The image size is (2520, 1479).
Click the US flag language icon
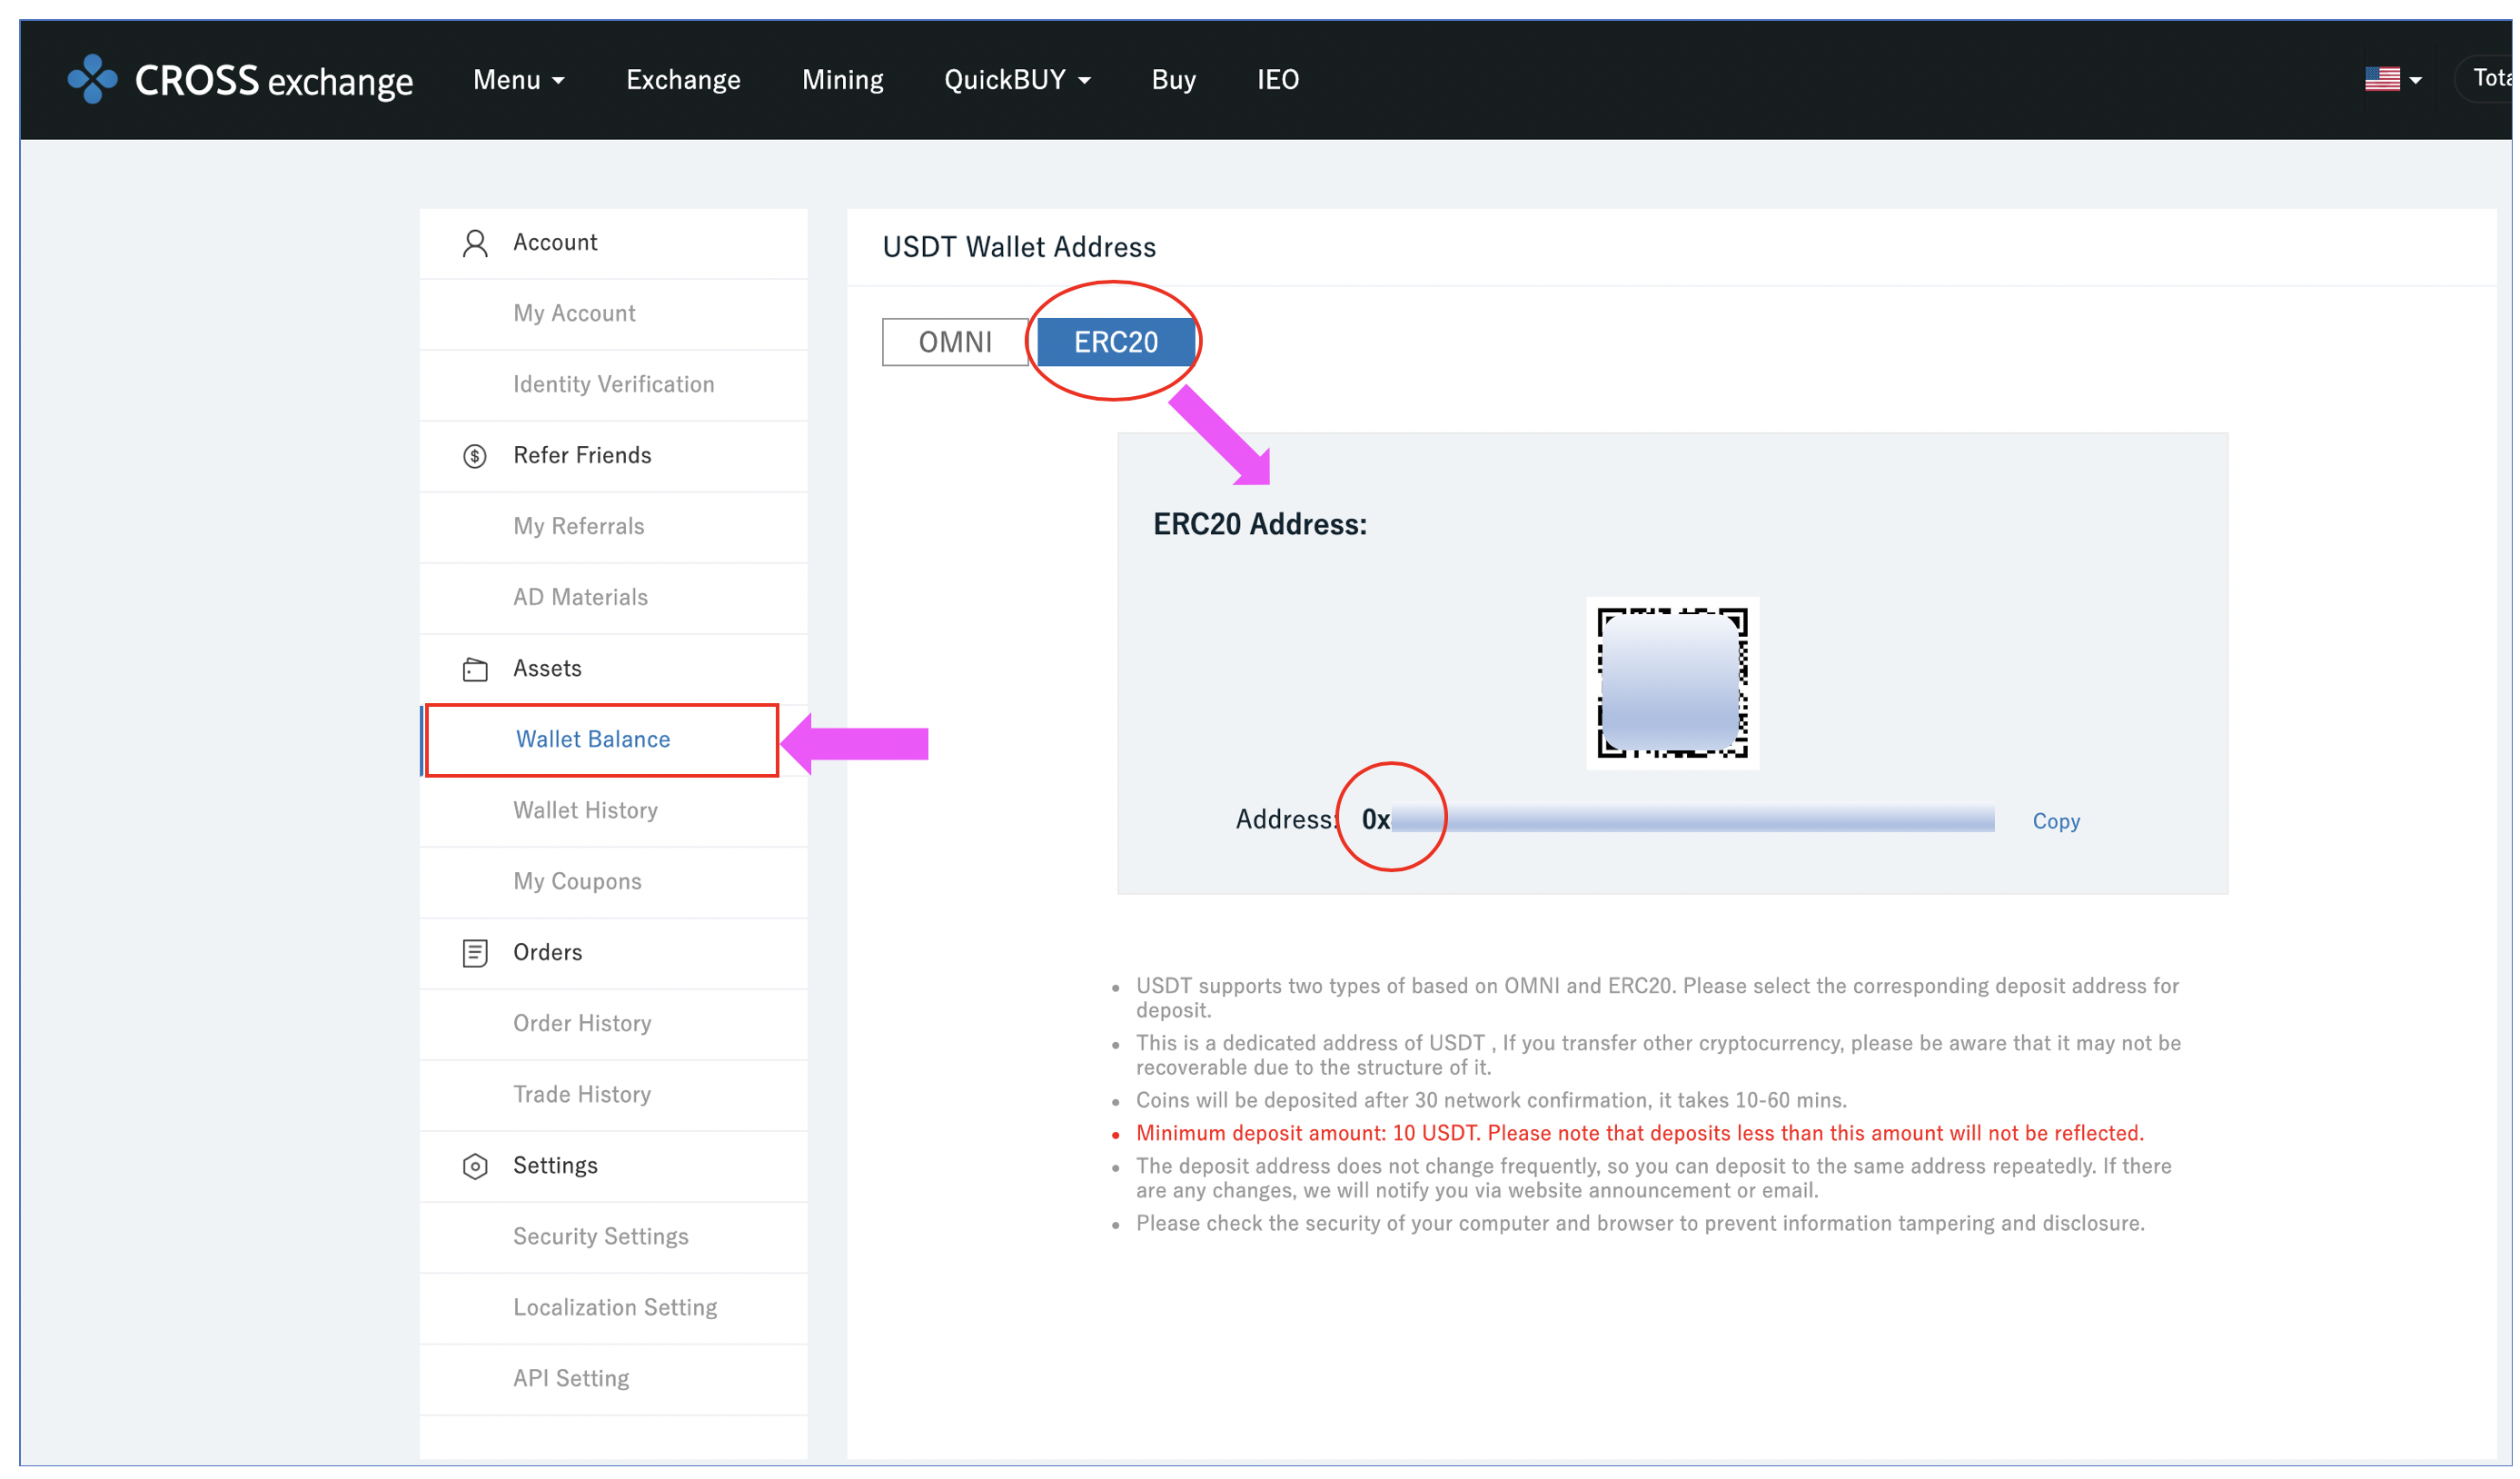(x=2381, y=79)
